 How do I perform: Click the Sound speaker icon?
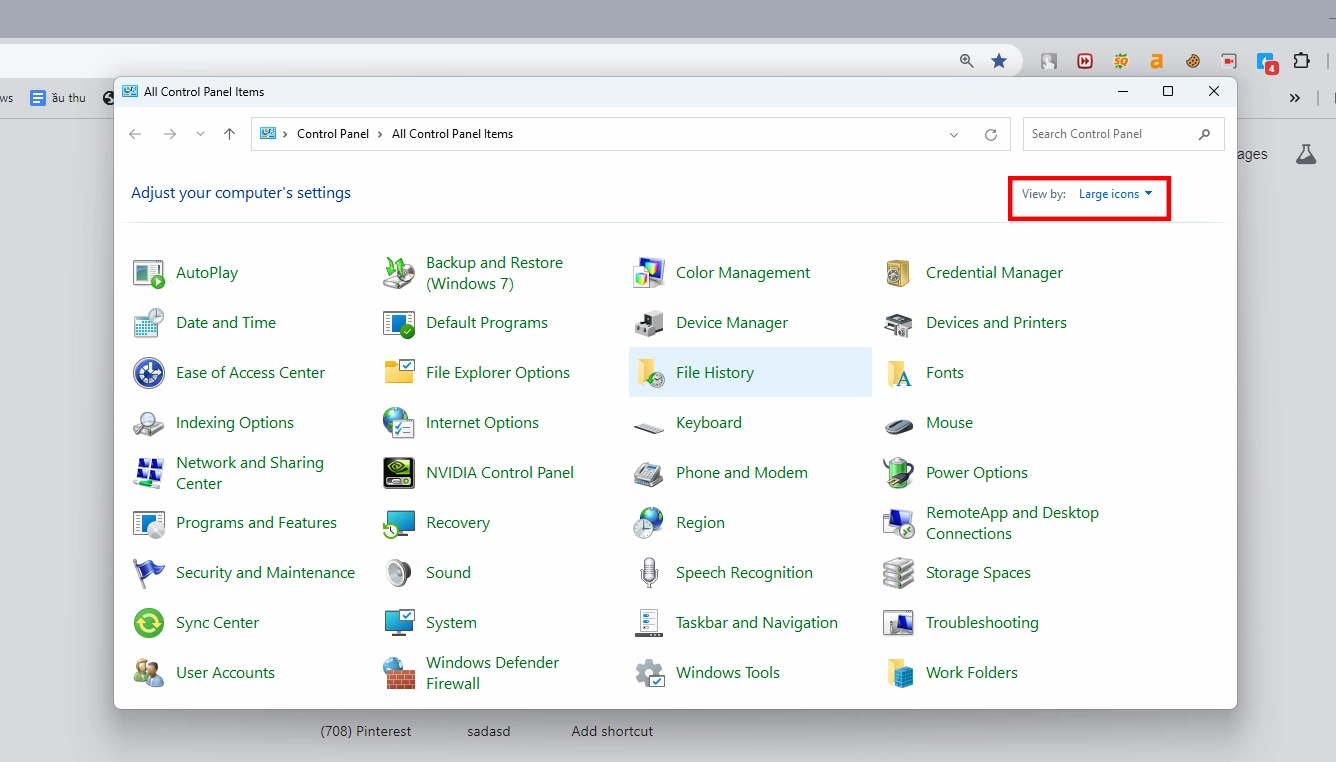pyautogui.click(x=399, y=573)
